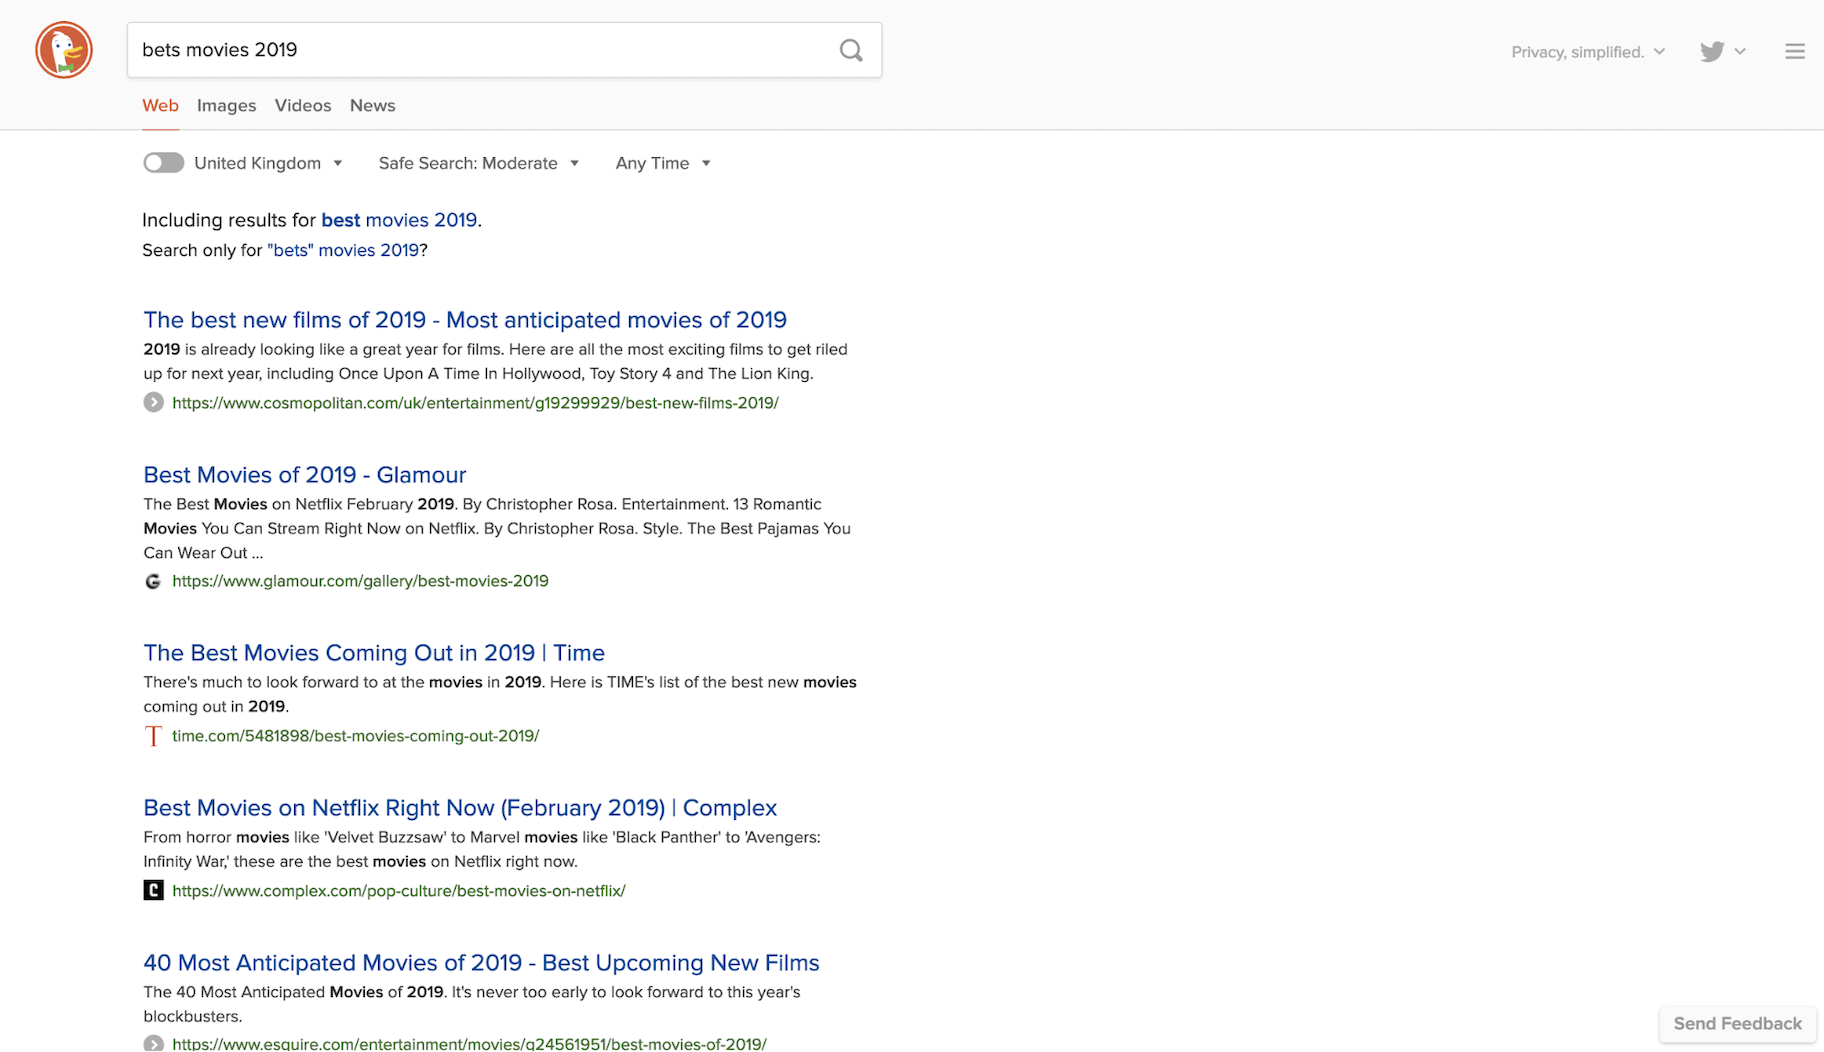The image size is (1824, 1052).
Task: Click the Glamour site favicon
Action: point(153,581)
